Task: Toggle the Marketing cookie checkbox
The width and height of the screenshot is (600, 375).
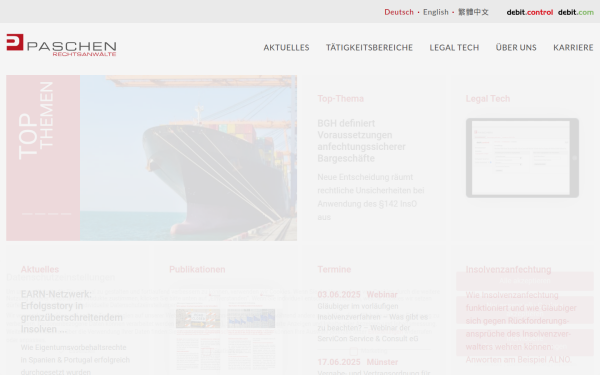Action: [x=354, y=351]
